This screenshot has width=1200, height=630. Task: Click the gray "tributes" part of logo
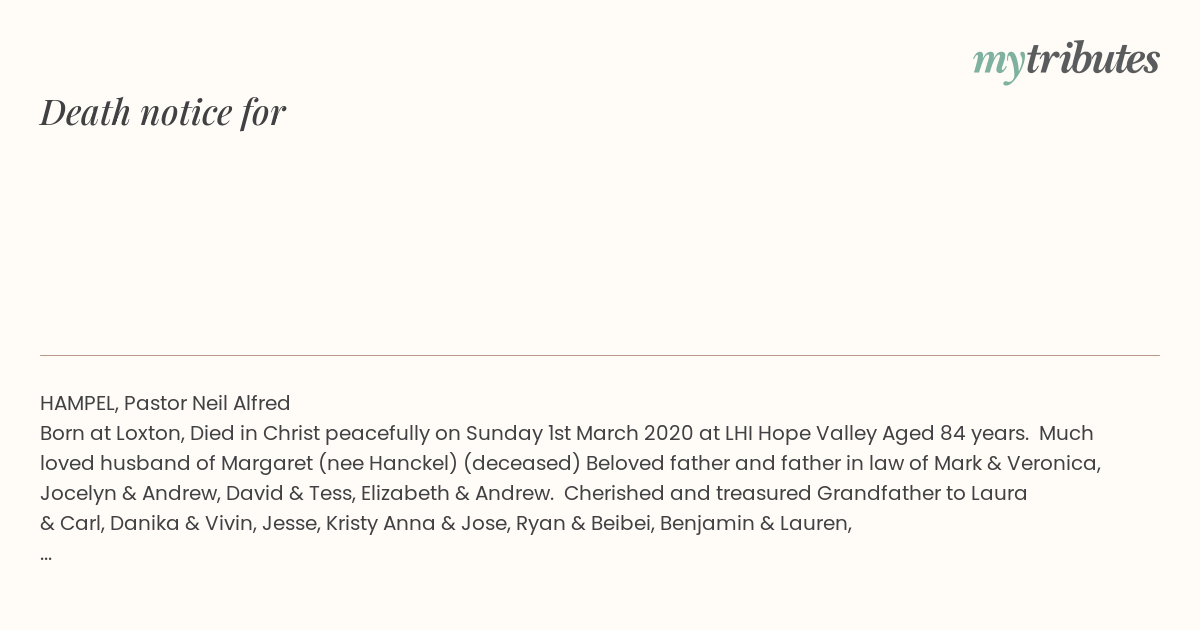tap(1093, 59)
